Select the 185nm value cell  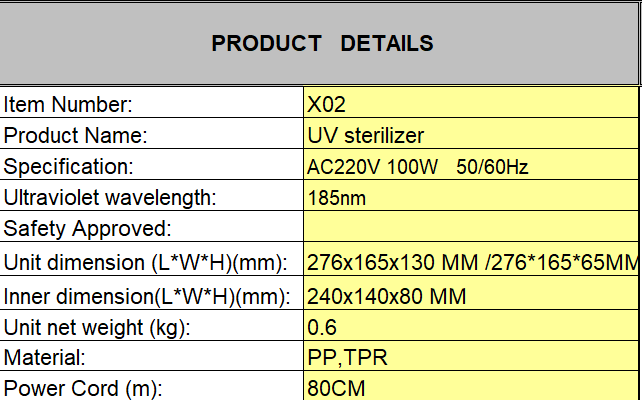pos(470,198)
